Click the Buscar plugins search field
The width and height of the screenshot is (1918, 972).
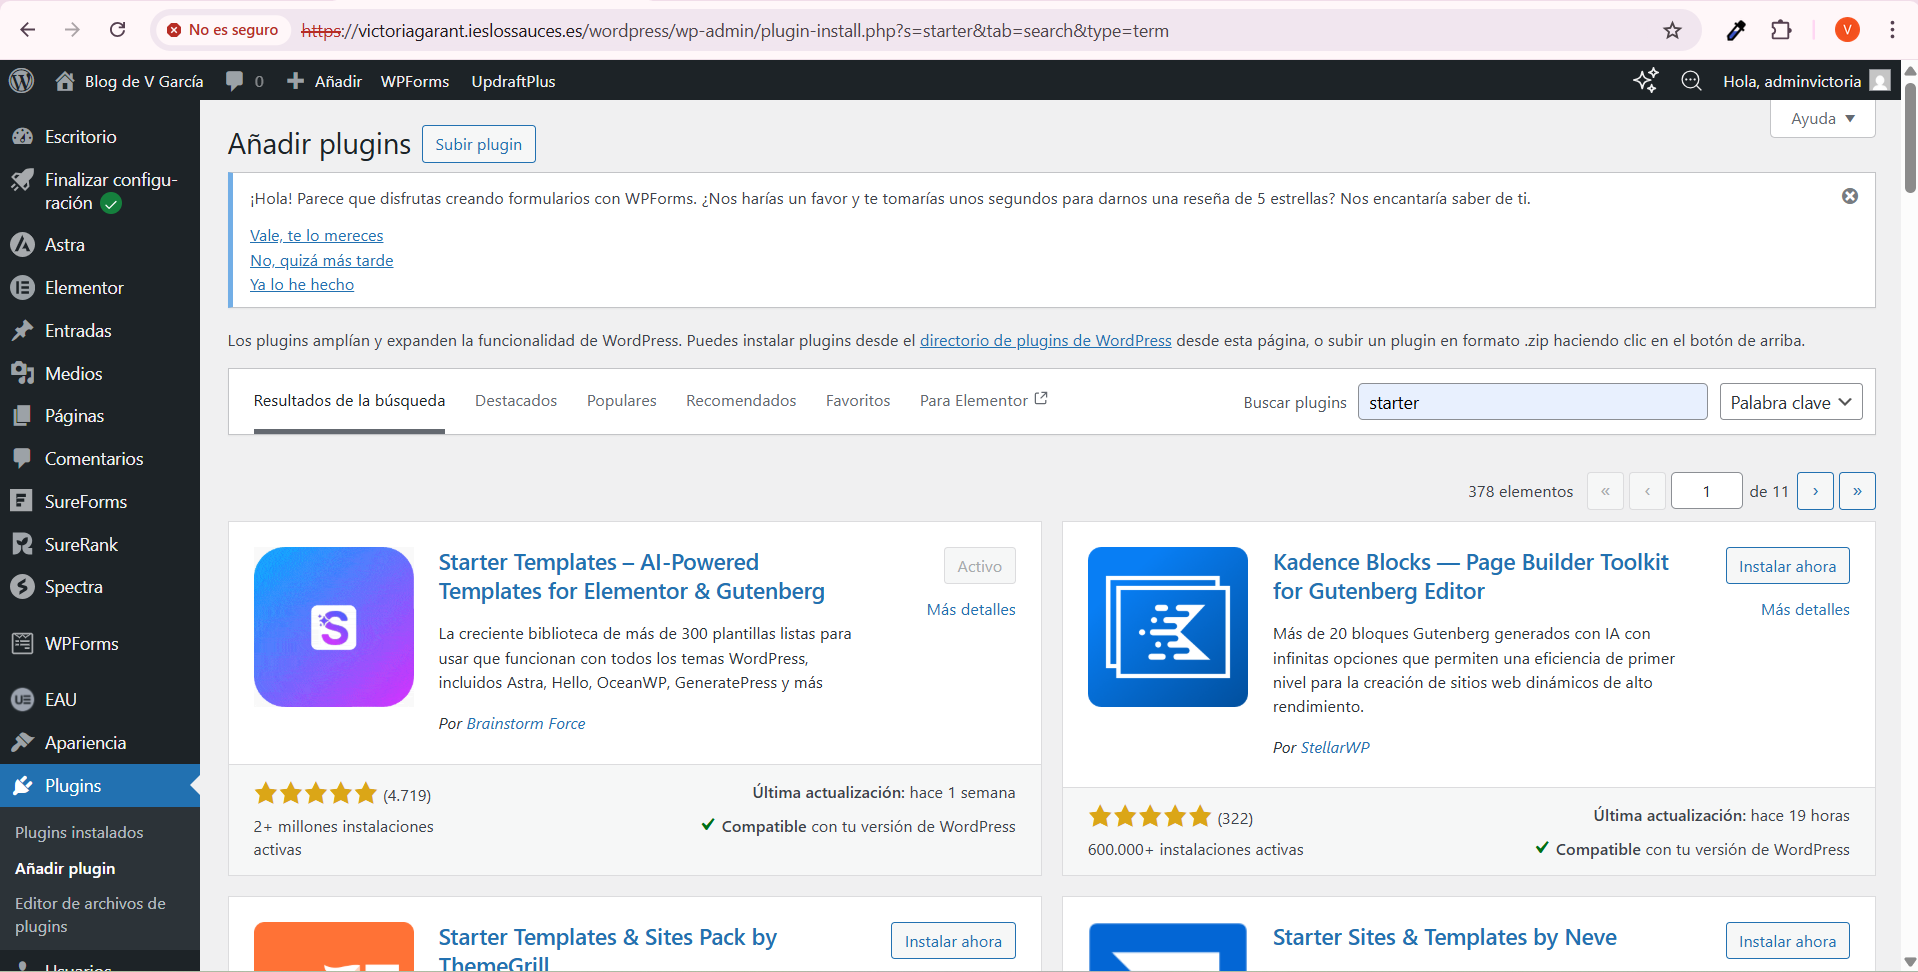(x=1531, y=402)
